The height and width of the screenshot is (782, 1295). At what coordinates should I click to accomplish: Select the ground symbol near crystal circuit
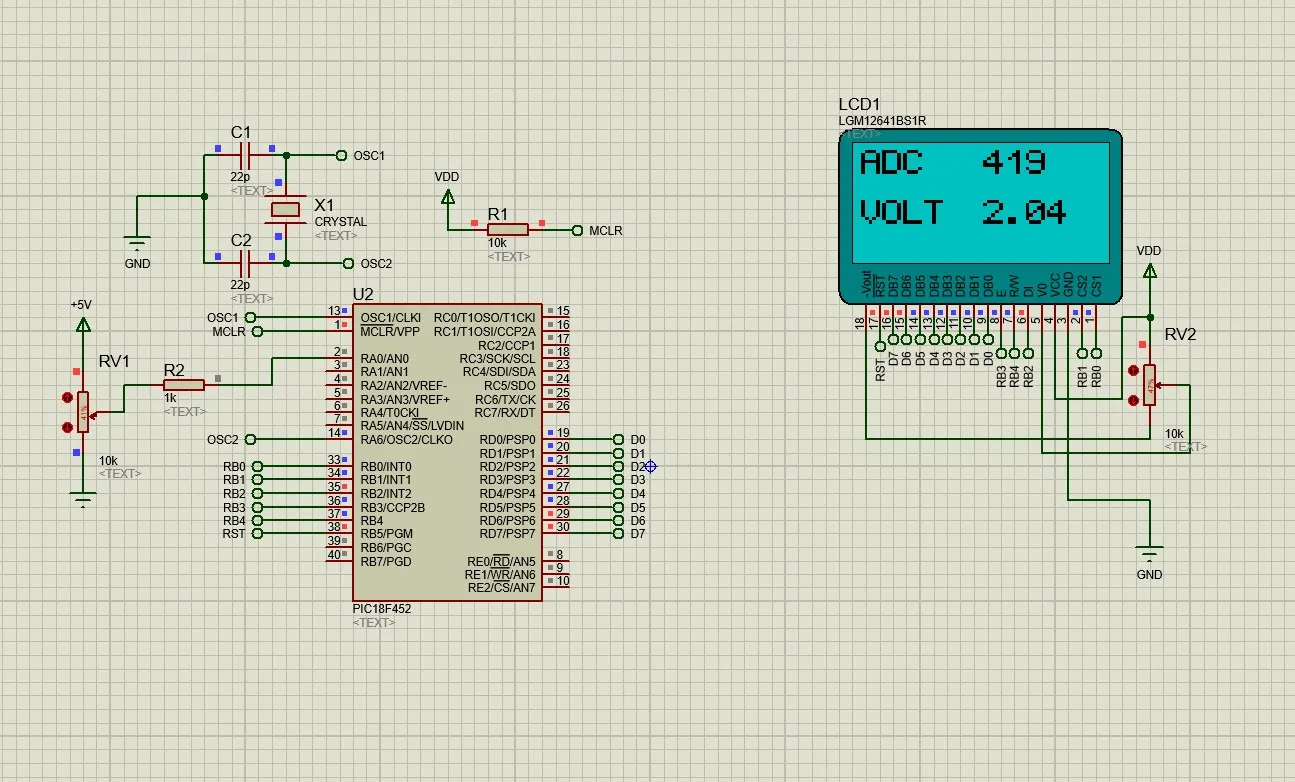coord(137,242)
